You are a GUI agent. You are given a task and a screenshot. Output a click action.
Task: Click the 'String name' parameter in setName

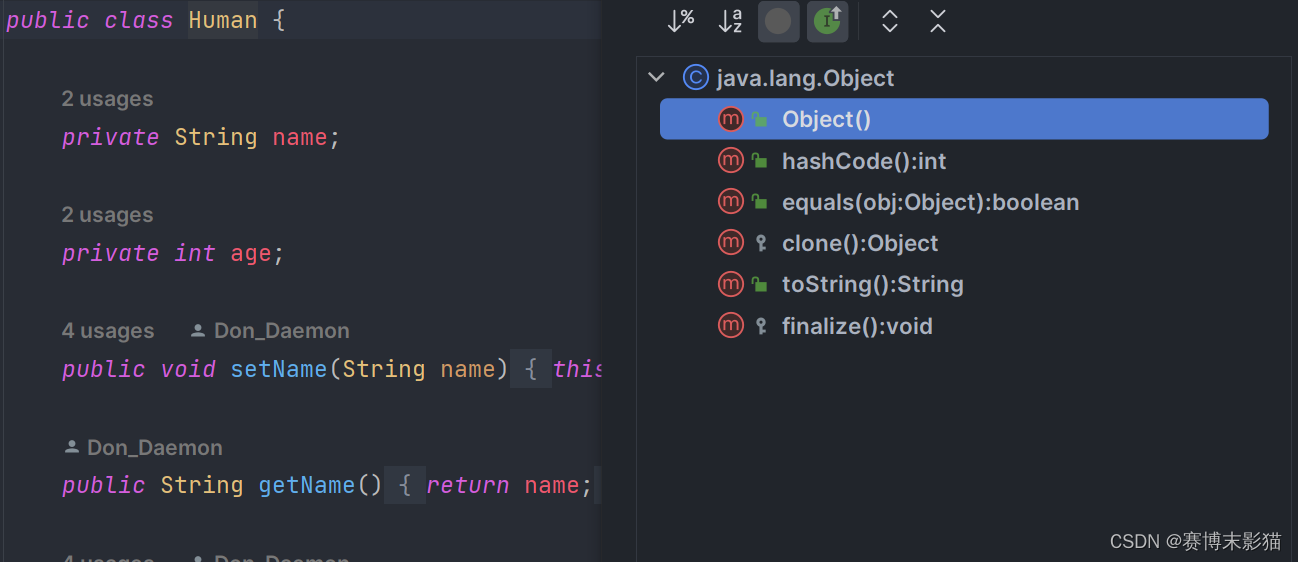tap(419, 369)
